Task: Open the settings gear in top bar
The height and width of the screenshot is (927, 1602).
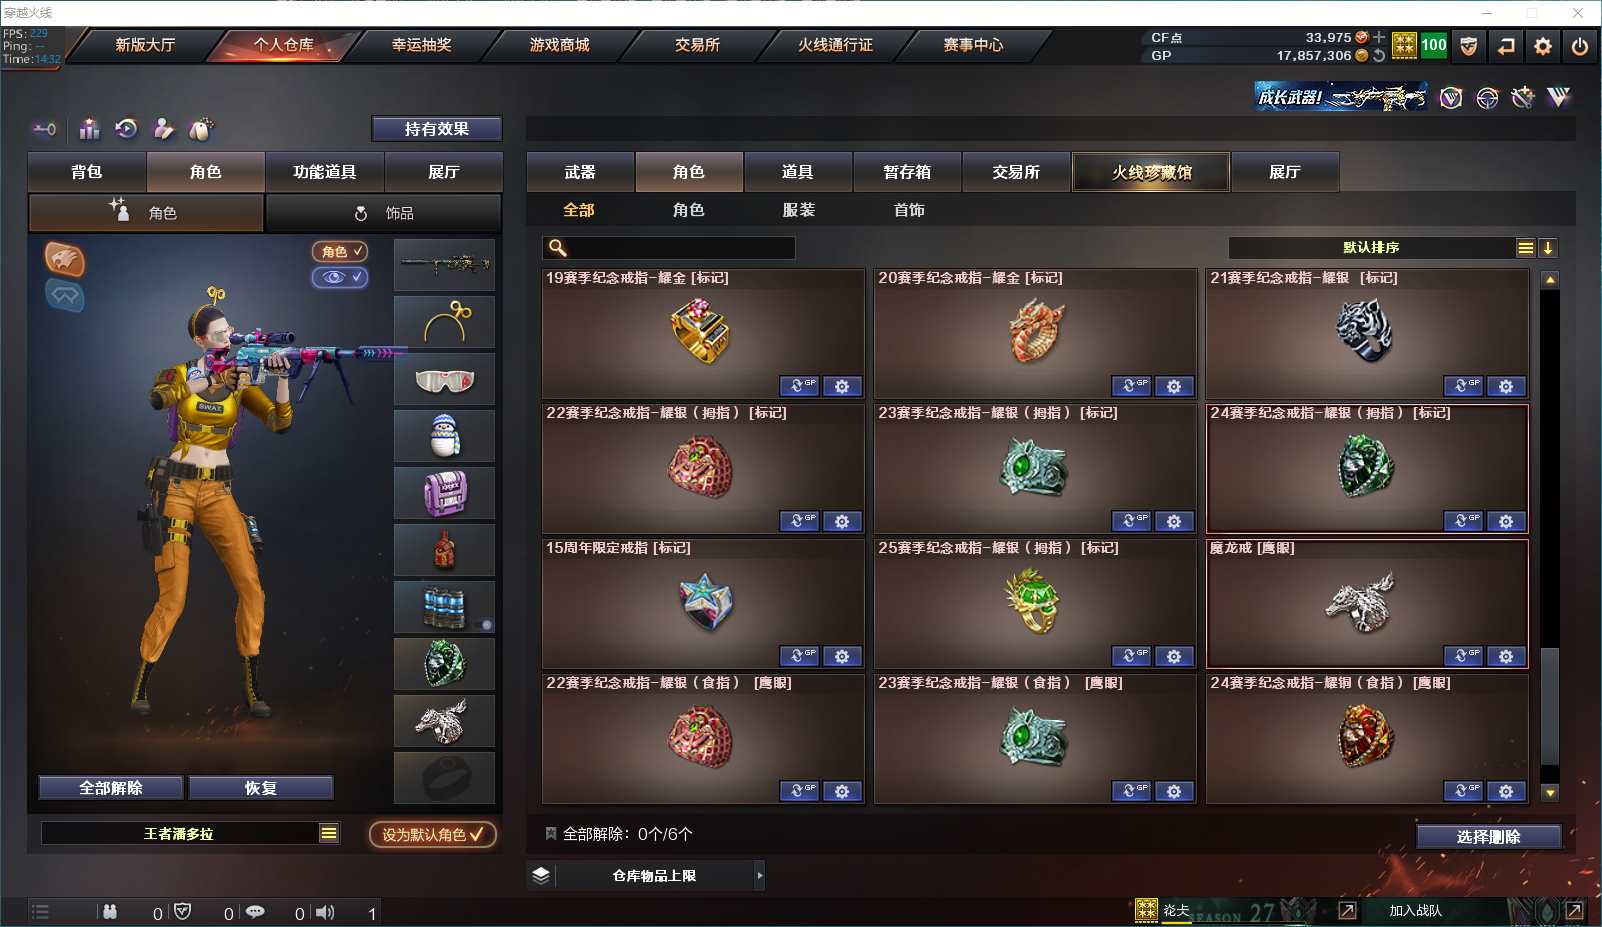Action: (x=1543, y=46)
